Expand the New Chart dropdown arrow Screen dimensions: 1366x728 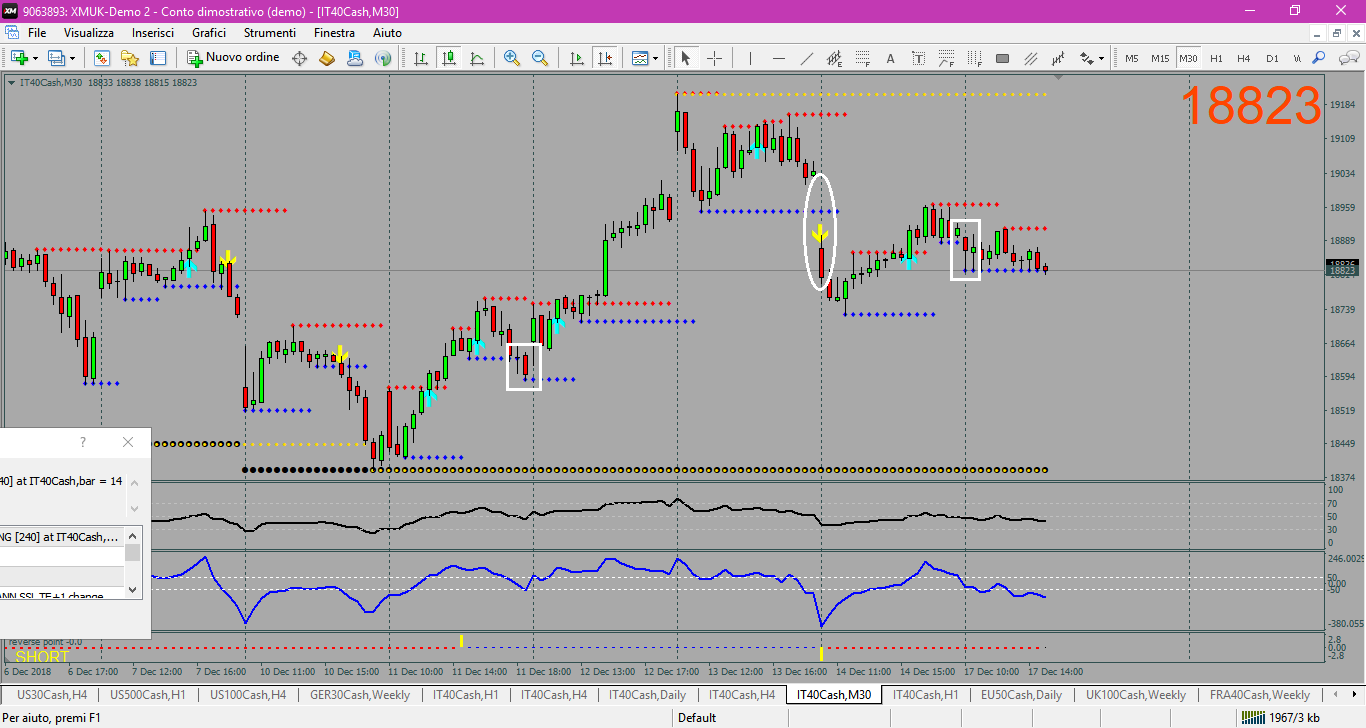point(36,58)
